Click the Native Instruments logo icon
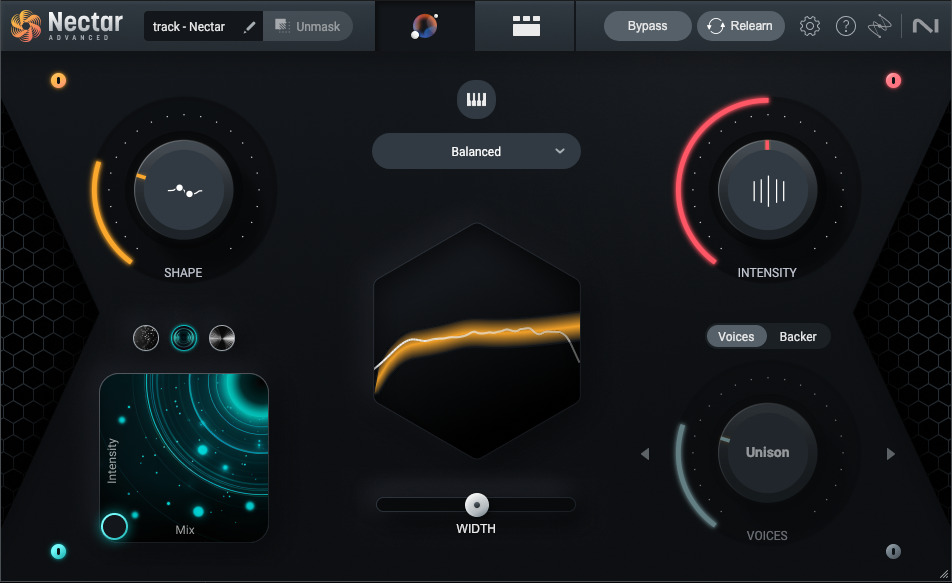Screen dimensions: 952x583 click(x=925, y=26)
